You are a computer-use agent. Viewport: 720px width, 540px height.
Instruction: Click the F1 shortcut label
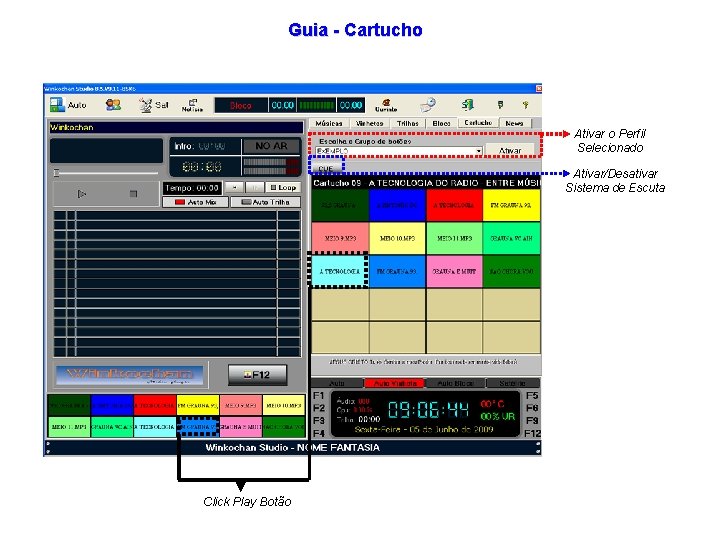coord(319,395)
